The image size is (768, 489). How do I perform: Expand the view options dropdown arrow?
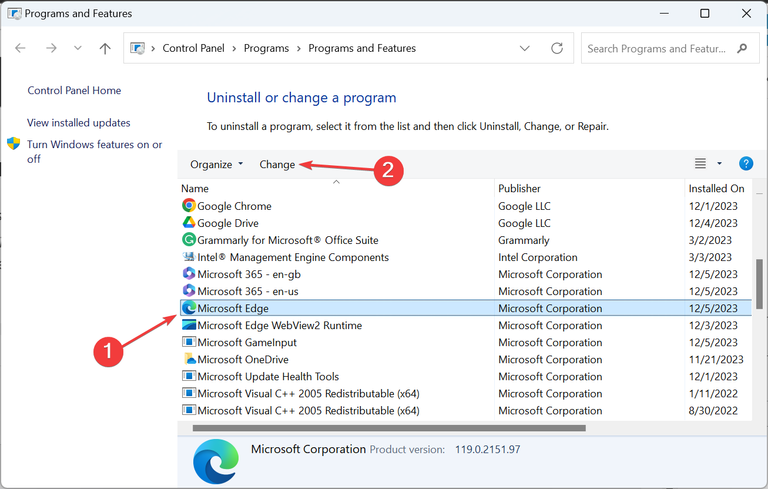(719, 164)
